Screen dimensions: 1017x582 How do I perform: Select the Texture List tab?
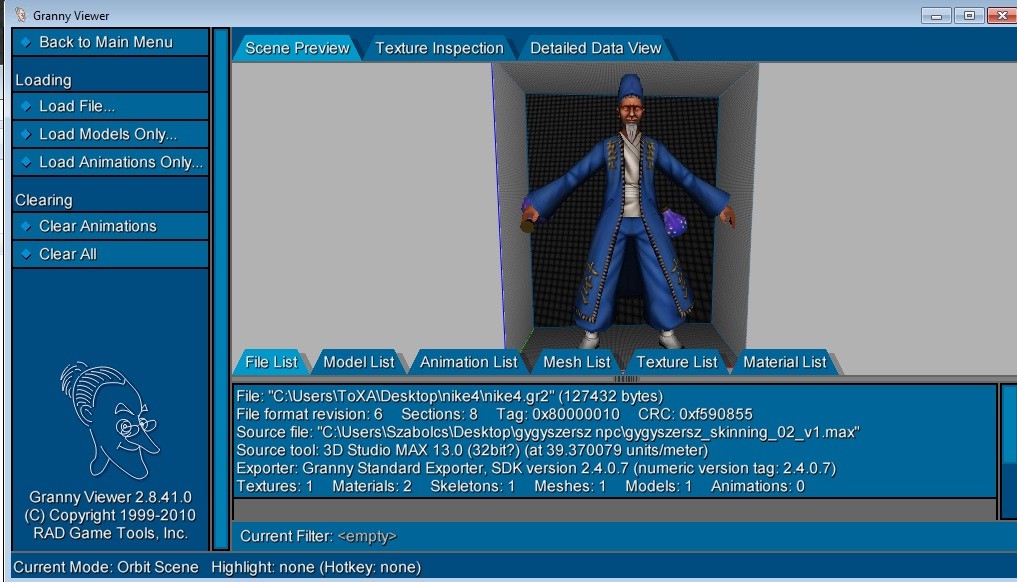coord(676,362)
